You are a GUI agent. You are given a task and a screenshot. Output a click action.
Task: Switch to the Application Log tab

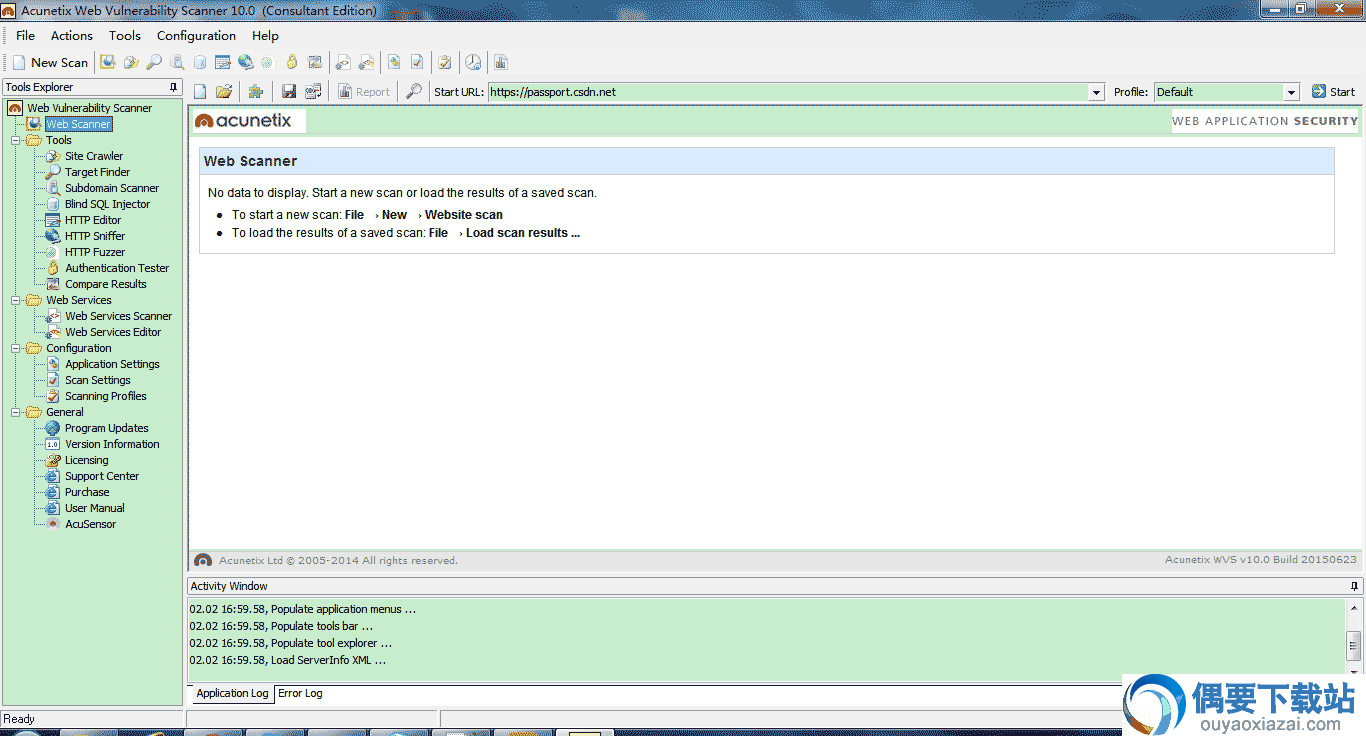pyautogui.click(x=232, y=693)
